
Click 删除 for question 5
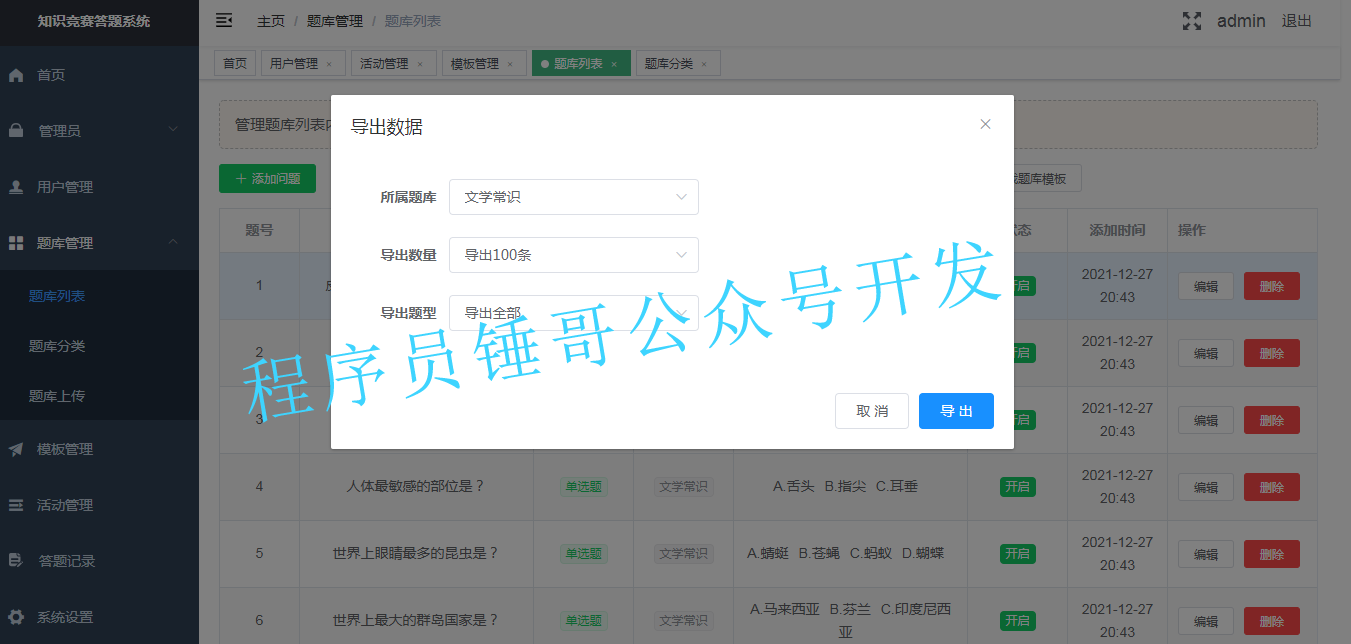(x=1272, y=554)
